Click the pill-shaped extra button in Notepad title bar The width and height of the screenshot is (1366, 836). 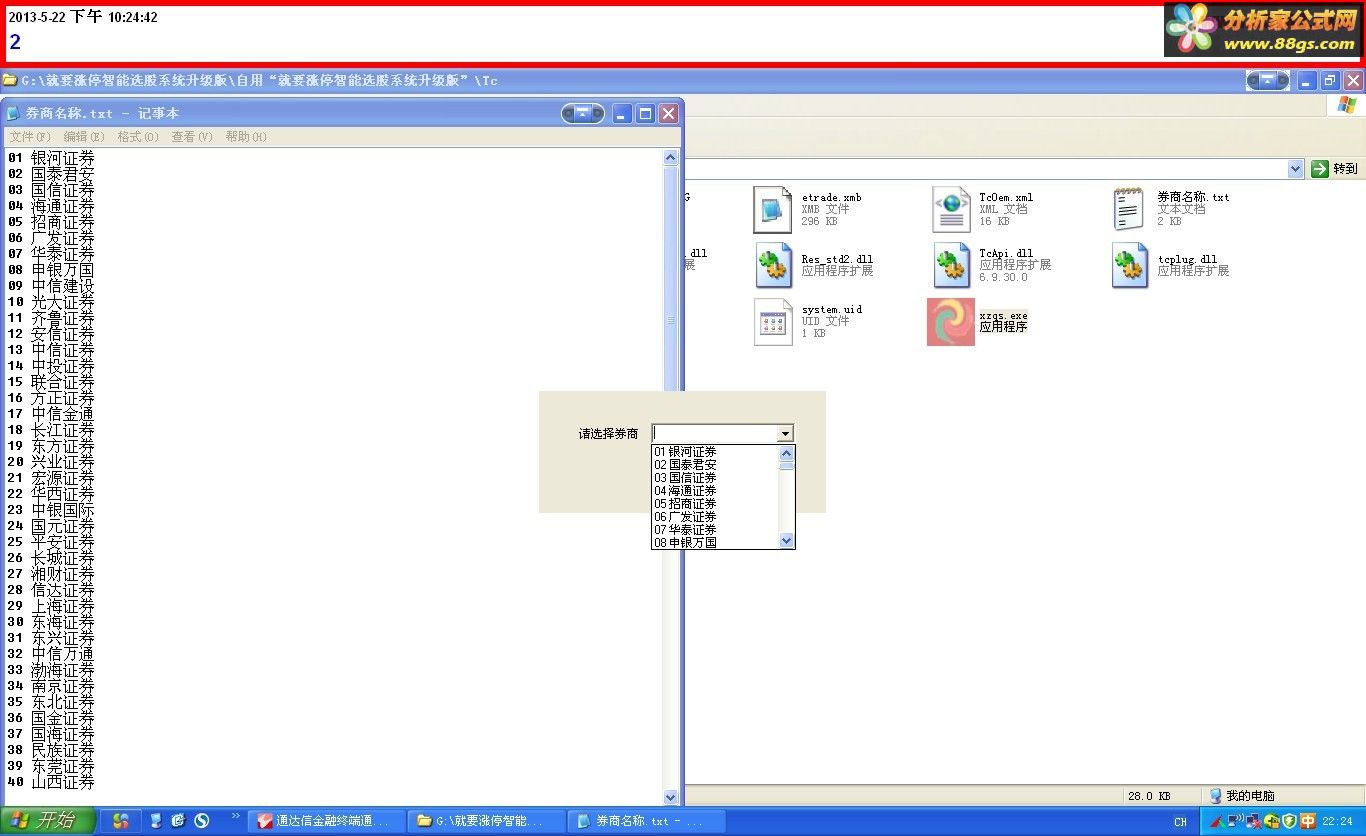coord(583,114)
